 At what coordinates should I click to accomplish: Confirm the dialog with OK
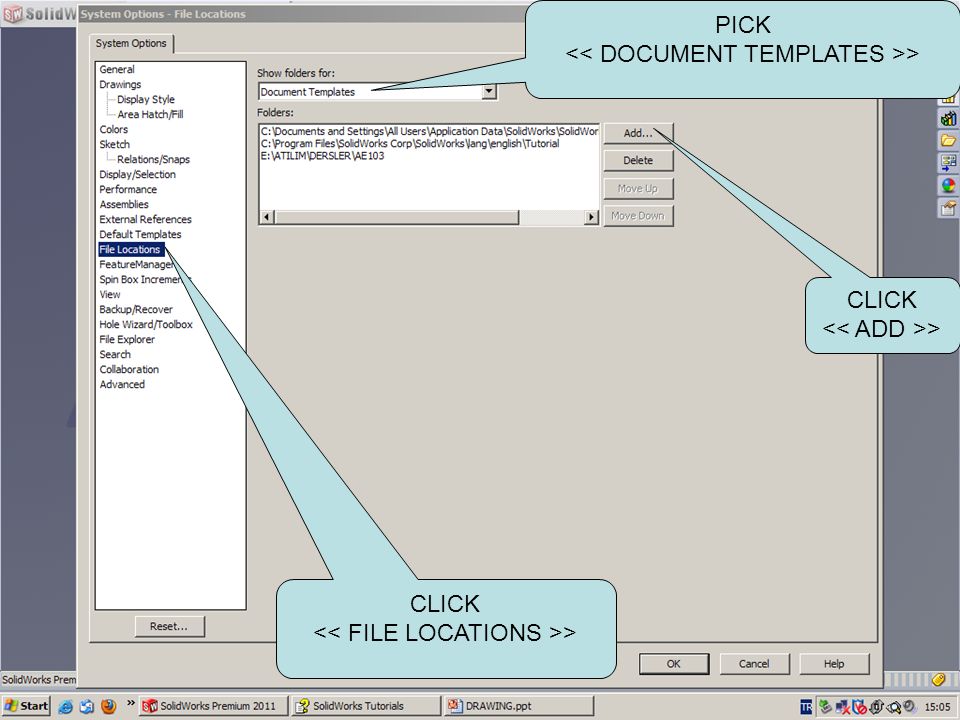coord(673,664)
